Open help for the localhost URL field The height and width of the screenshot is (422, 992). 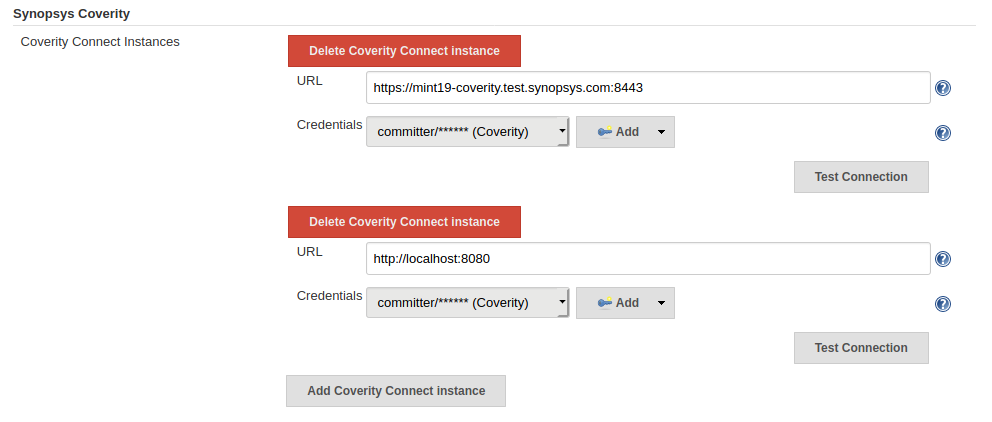tap(943, 259)
